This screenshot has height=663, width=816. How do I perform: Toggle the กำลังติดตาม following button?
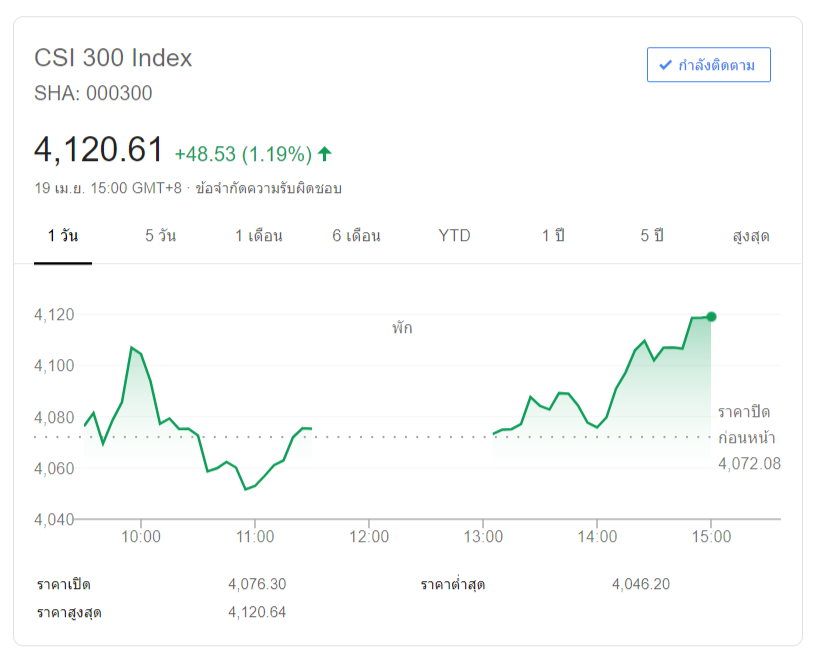[x=708, y=66]
